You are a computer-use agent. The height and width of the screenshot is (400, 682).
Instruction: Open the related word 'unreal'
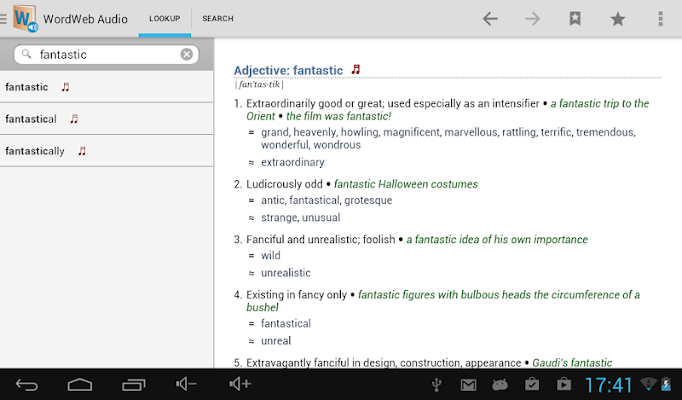(x=276, y=341)
